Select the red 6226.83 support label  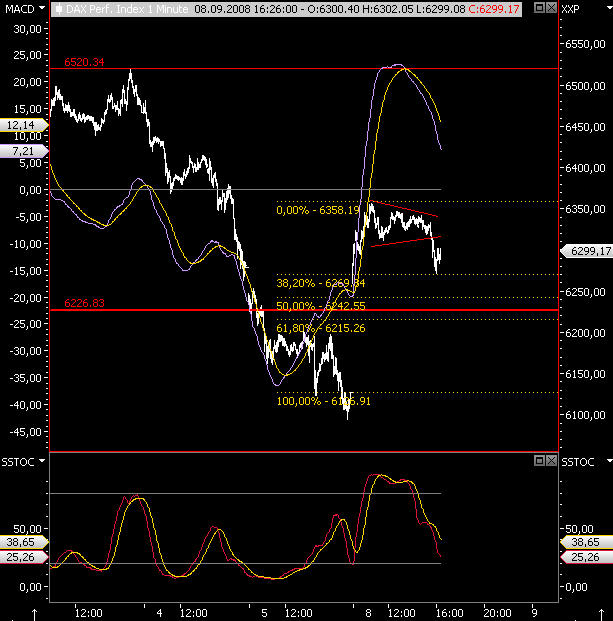click(x=84, y=303)
